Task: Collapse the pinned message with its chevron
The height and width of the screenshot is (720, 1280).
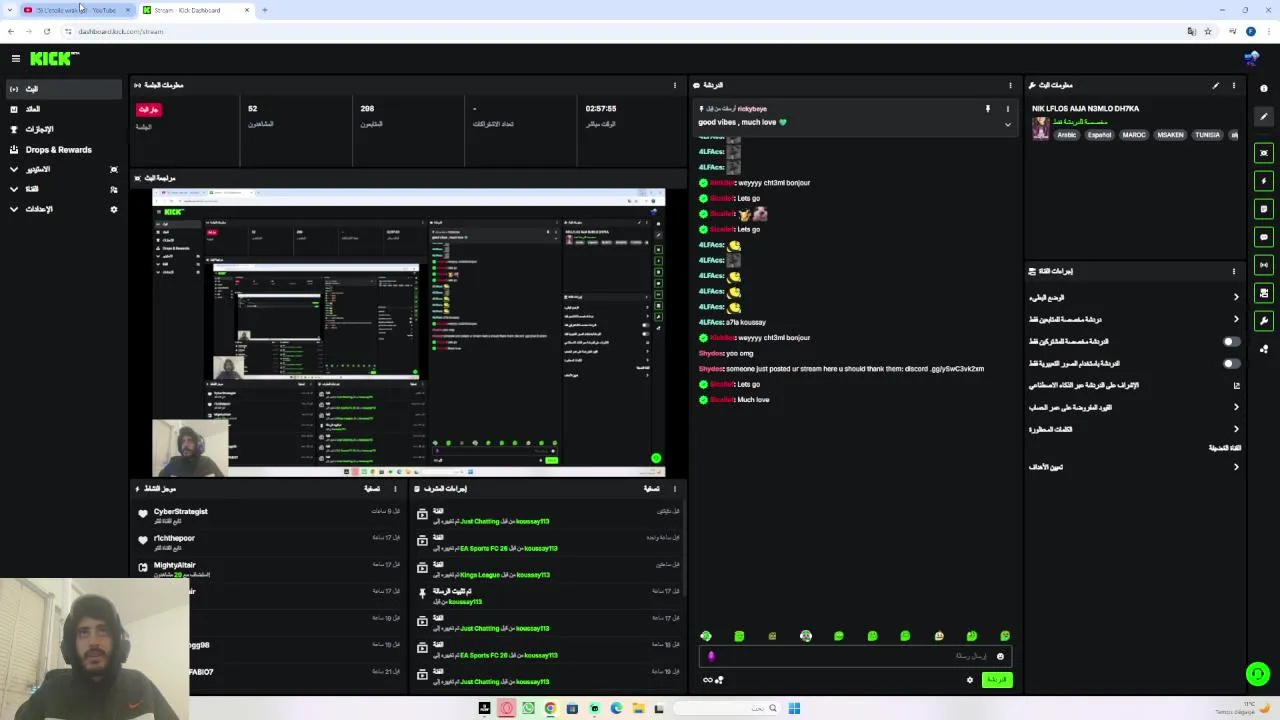Action: (1007, 125)
